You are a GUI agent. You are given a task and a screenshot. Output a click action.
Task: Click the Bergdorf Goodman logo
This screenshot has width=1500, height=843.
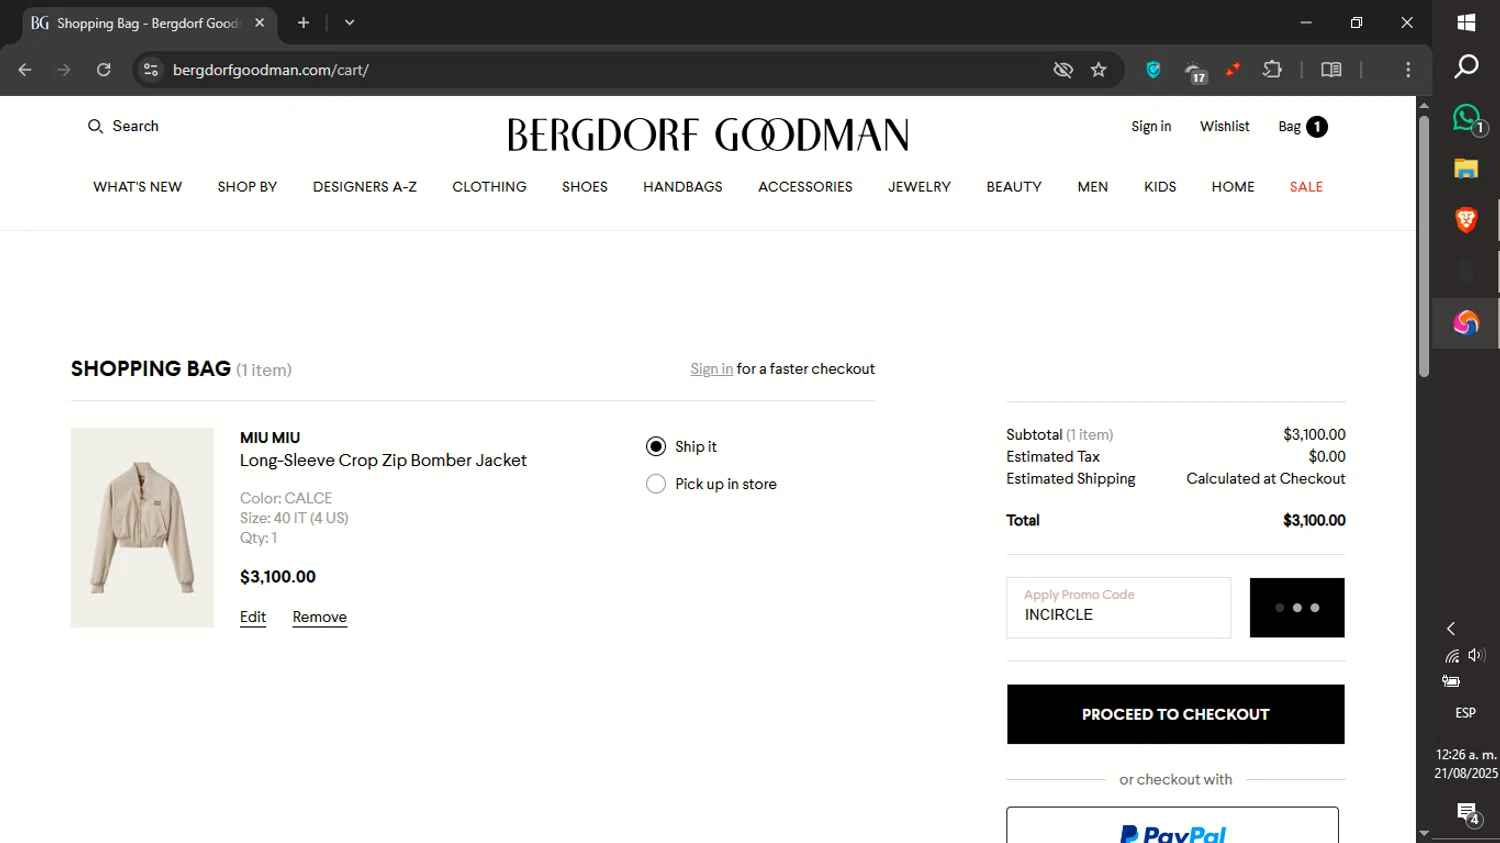point(708,135)
